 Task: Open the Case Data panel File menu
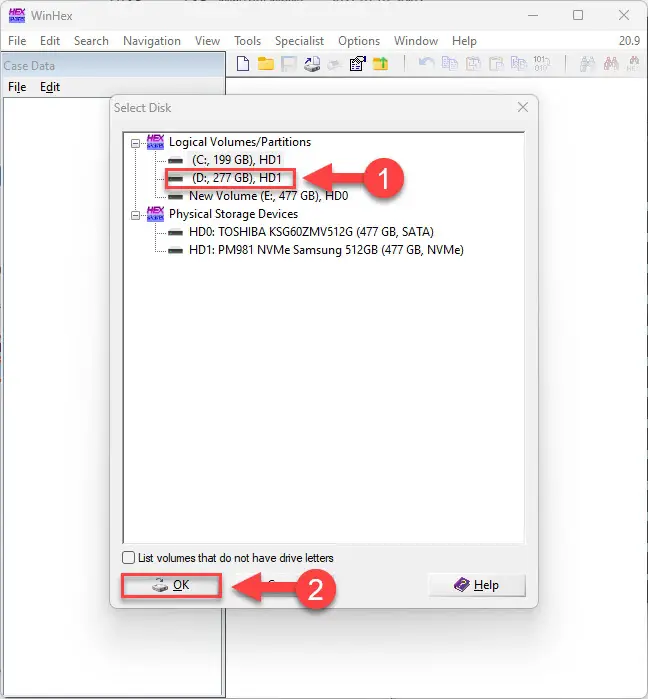point(17,87)
